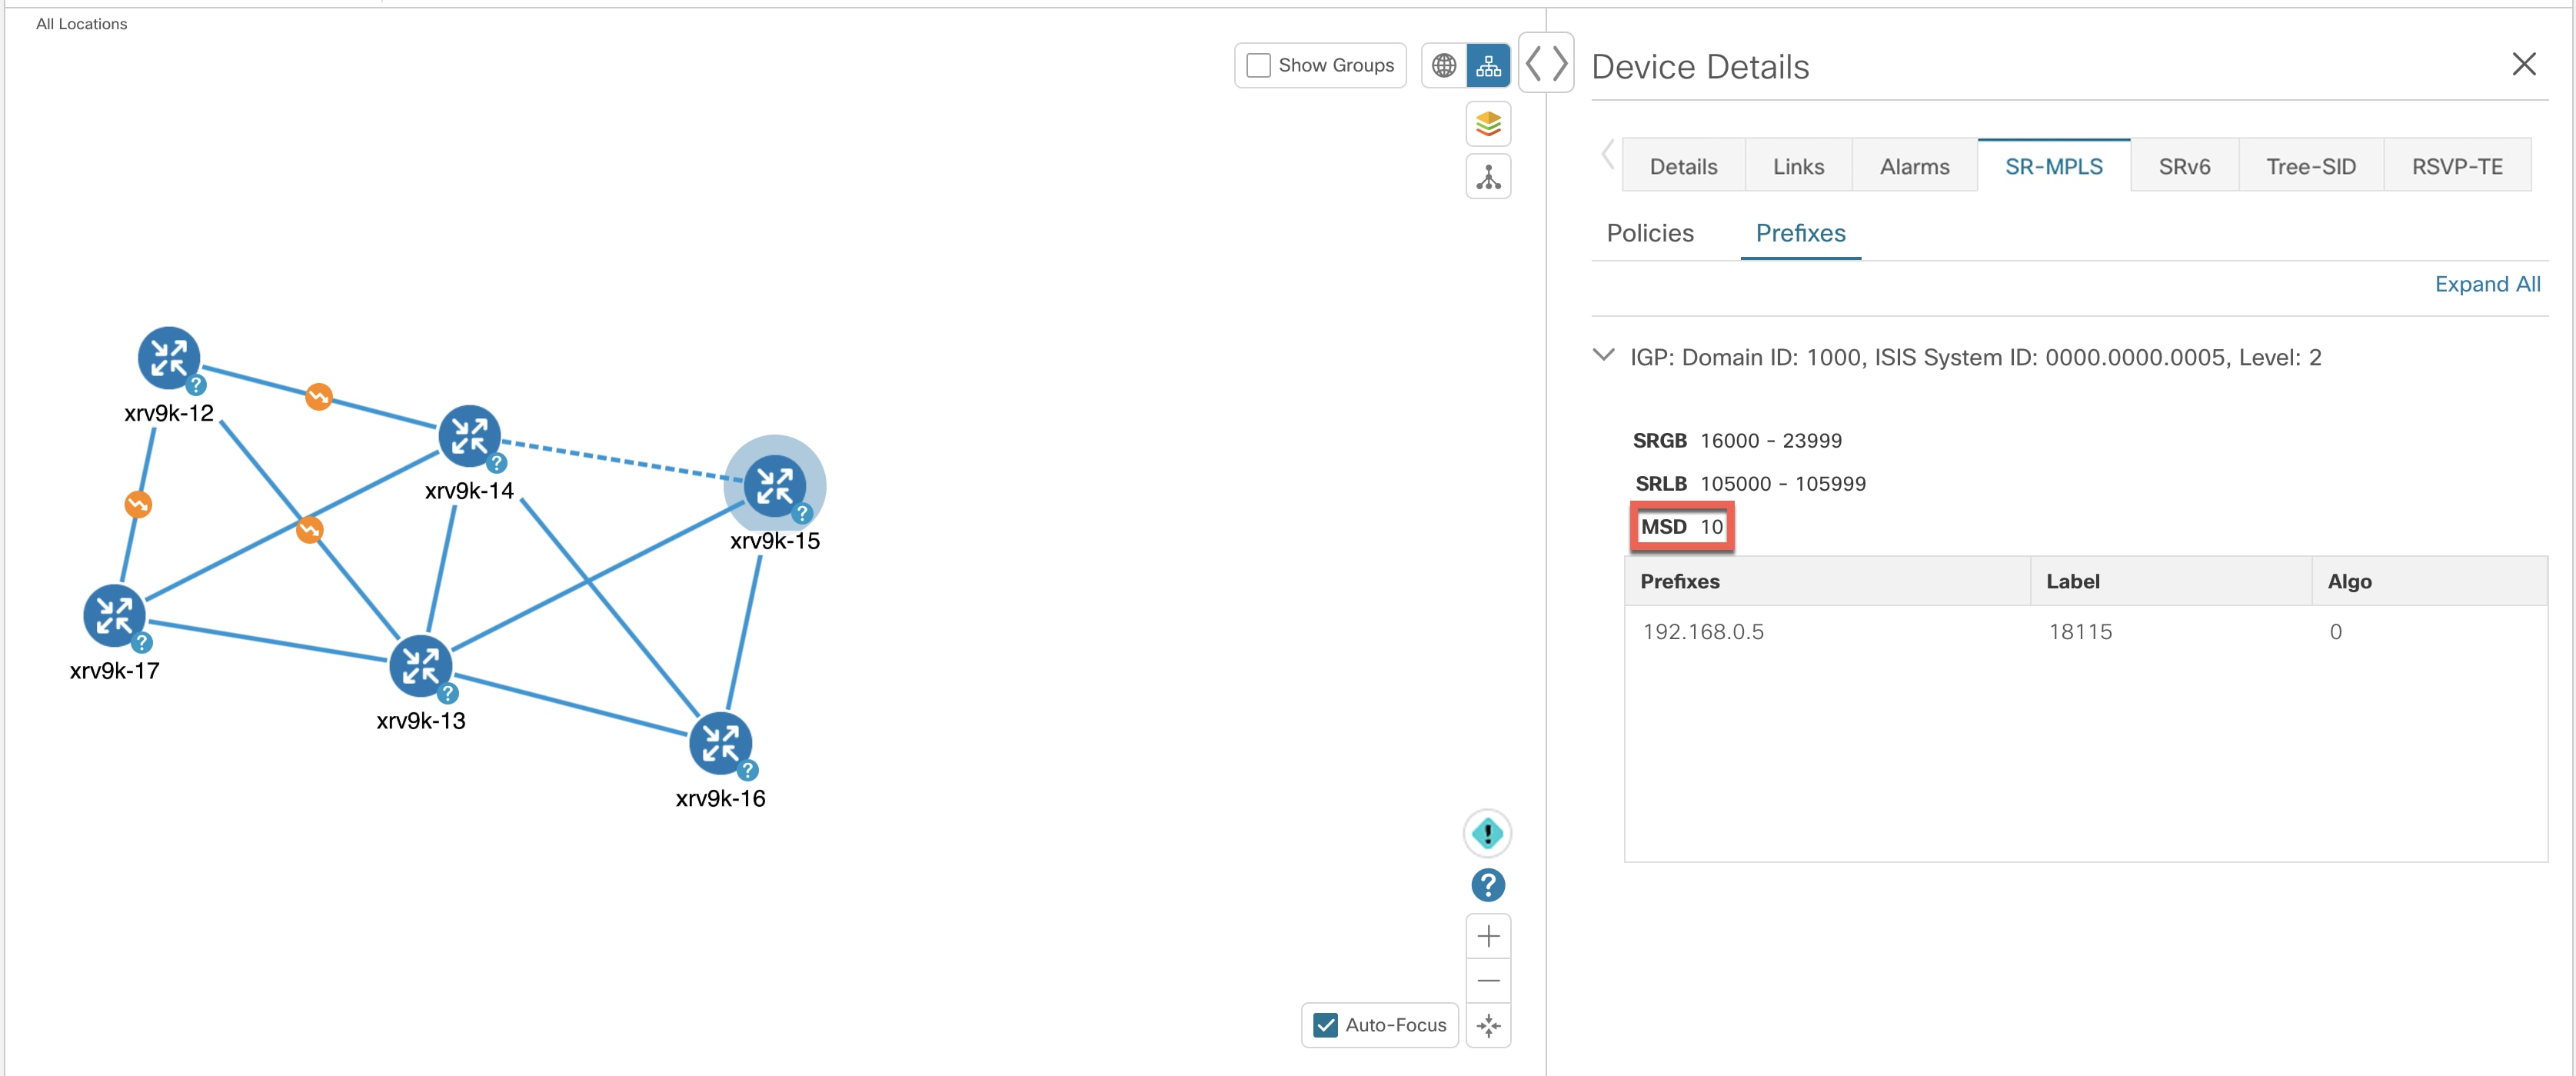The width and height of the screenshot is (2576, 1076).
Task: Click the zoom in plus control
Action: (x=1488, y=936)
